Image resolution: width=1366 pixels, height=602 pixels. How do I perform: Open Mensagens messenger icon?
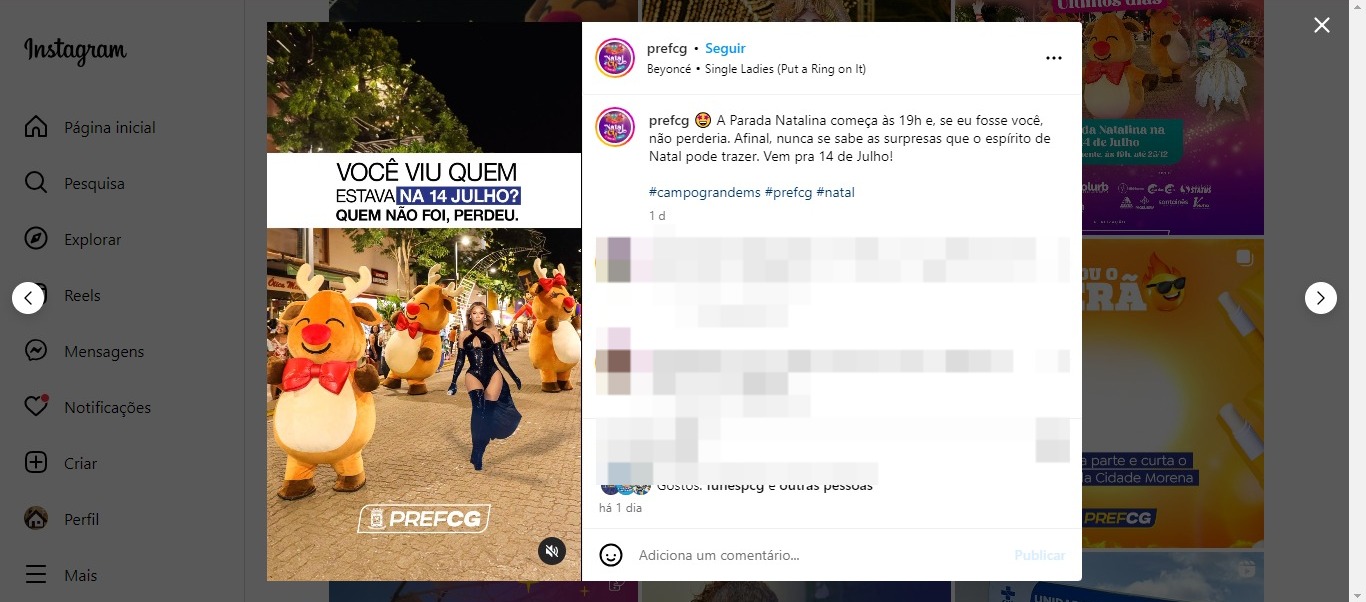(36, 352)
